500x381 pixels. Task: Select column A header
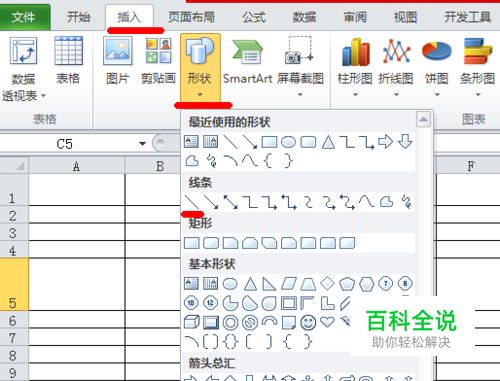point(77,166)
